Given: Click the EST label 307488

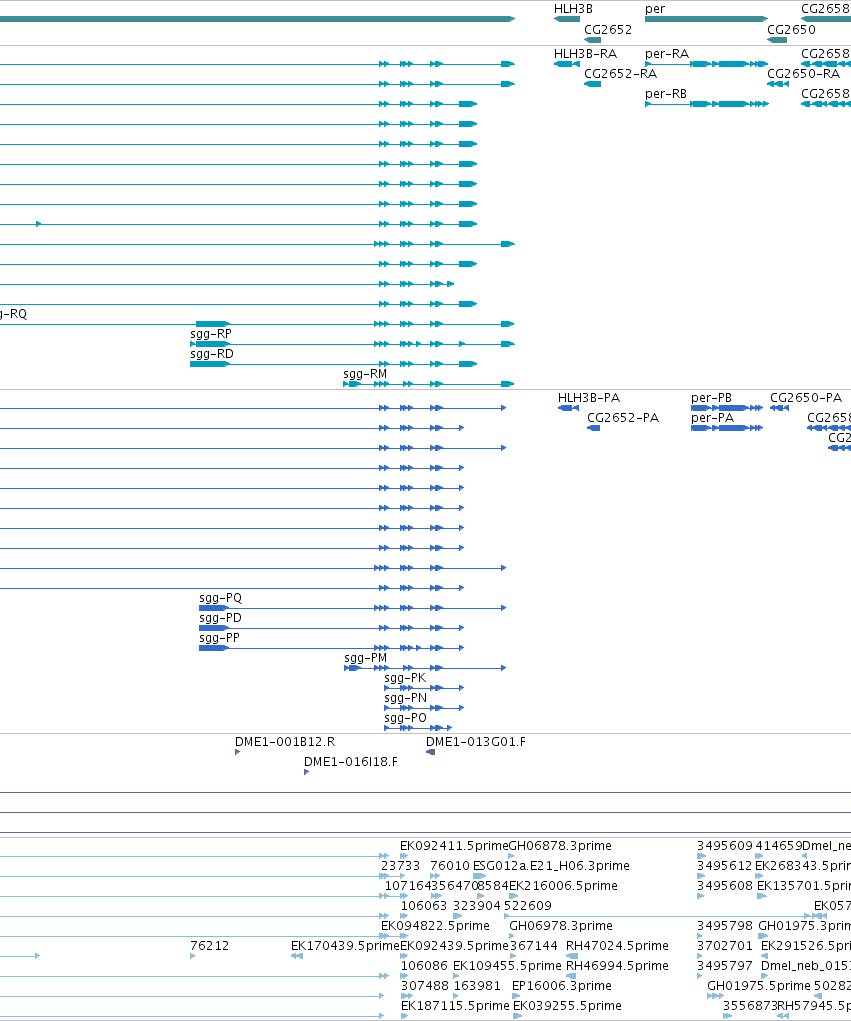Looking at the screenshot, I should click(x=425, y=986).
